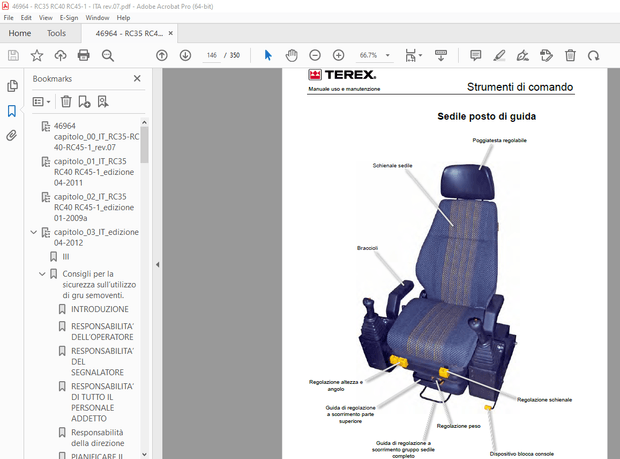This screenshot has width=620, height=459.
Task: Activate the selection arrow tool
Action: 268,55
